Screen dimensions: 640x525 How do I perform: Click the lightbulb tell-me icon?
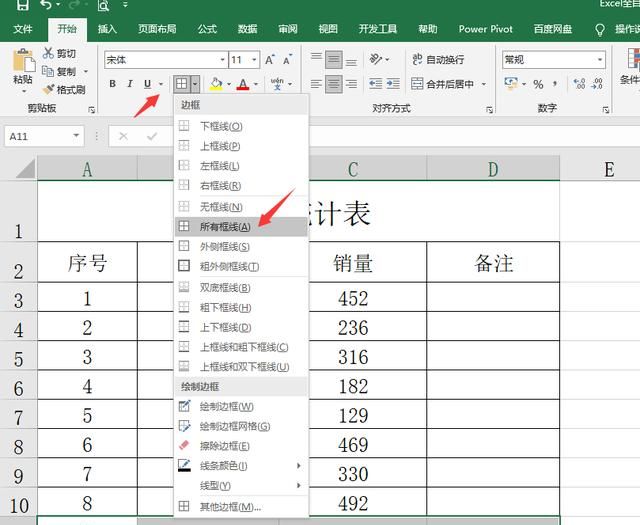tap(600, 30)
